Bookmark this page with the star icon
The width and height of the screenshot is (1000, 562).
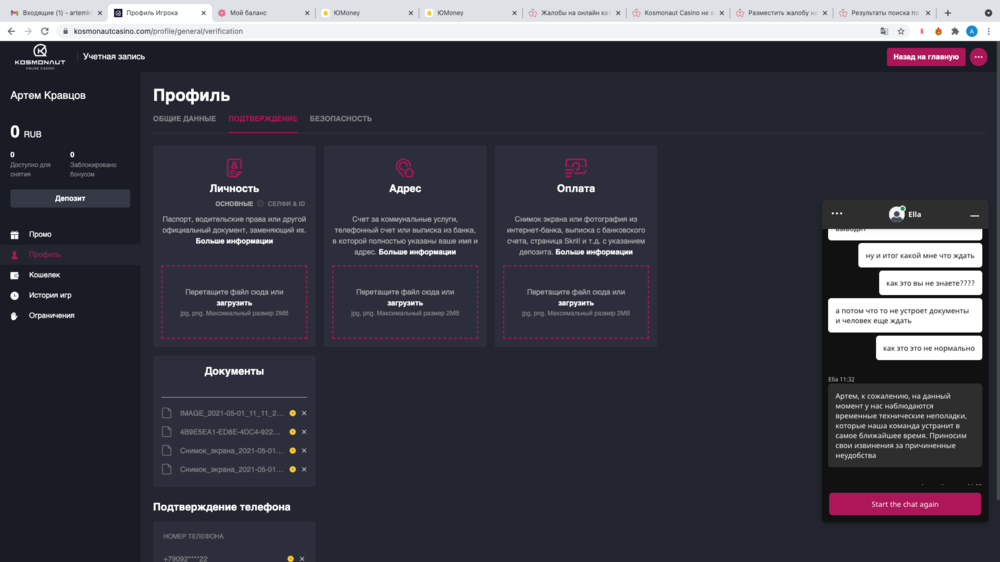[x=902, y=31]
